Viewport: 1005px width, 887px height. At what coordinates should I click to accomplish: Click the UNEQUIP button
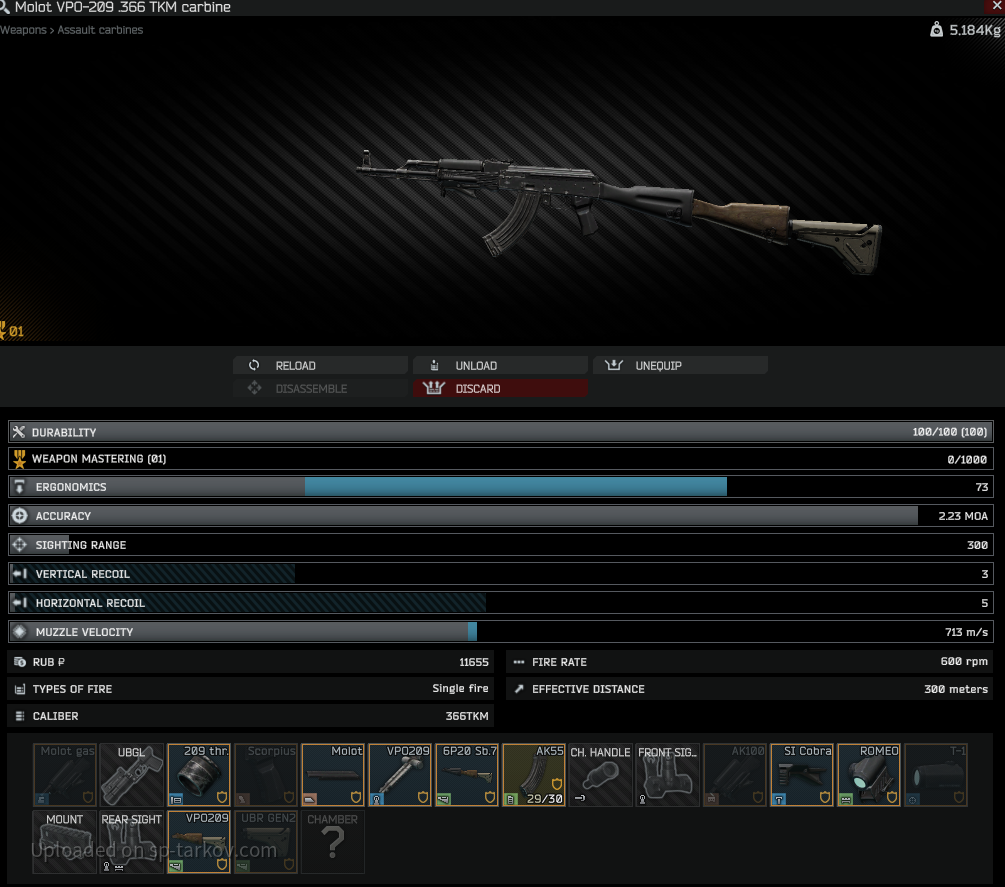[x=680, y=365]
